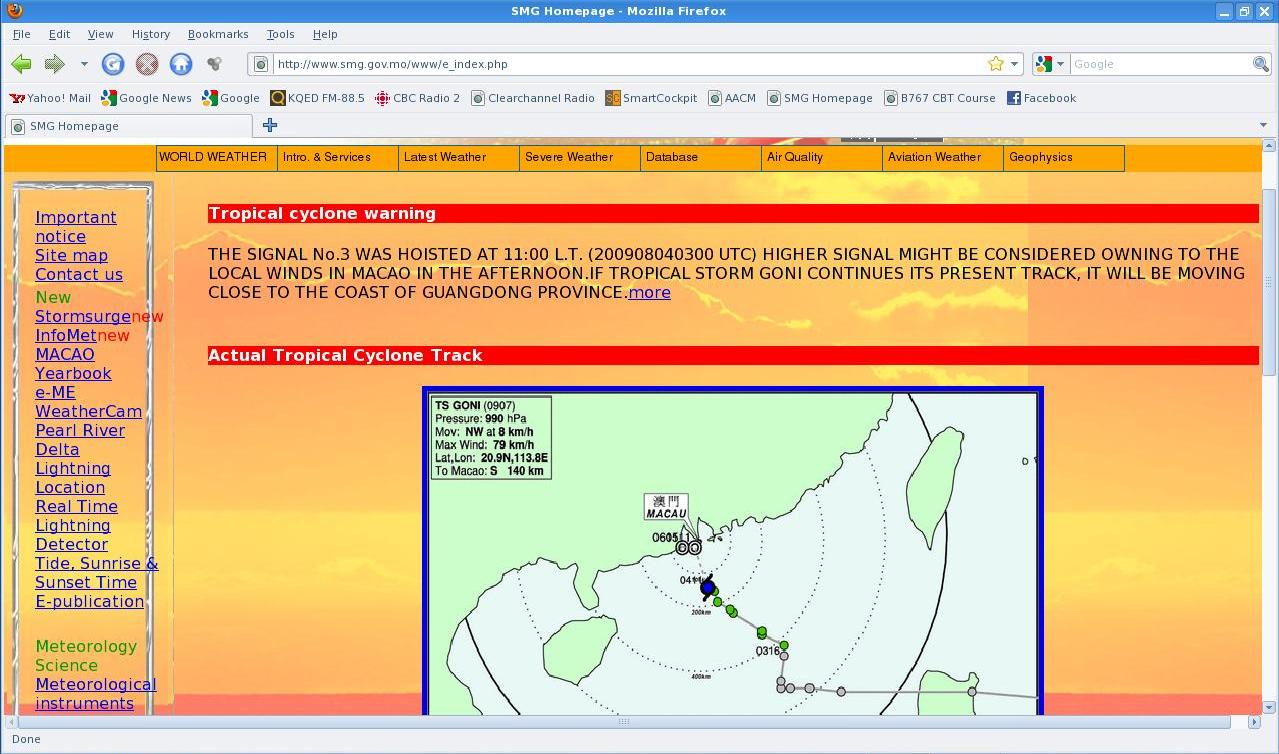The width and height of the screenshot is (1279, 754).
Task: Follow the Important notice link
Action: 75,227
